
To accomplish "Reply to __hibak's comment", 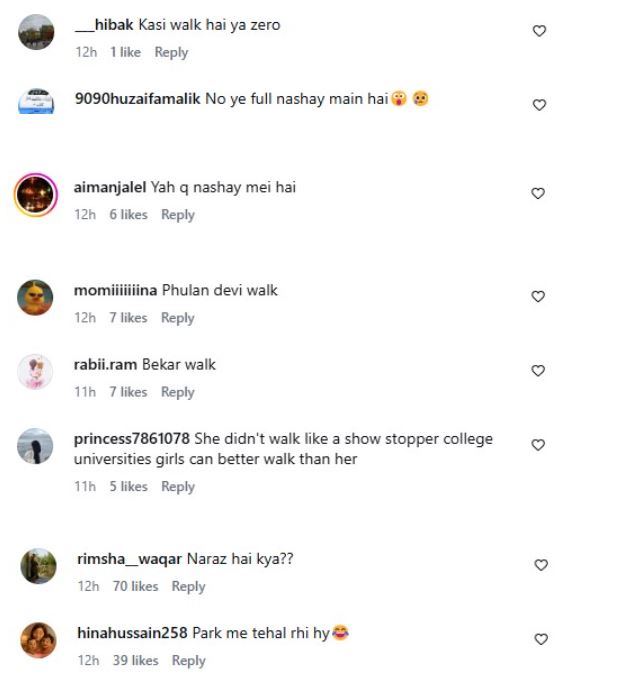I will coord(171,52).
